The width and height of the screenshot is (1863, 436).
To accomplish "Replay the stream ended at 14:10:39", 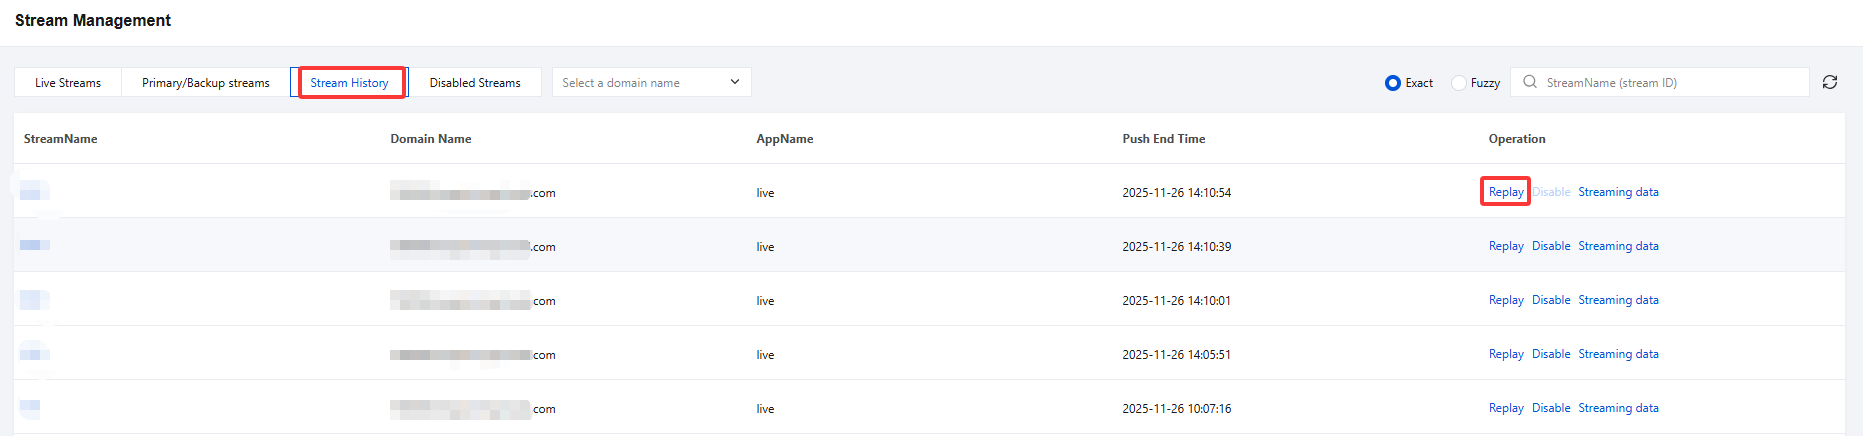I will coord(1506,246).
